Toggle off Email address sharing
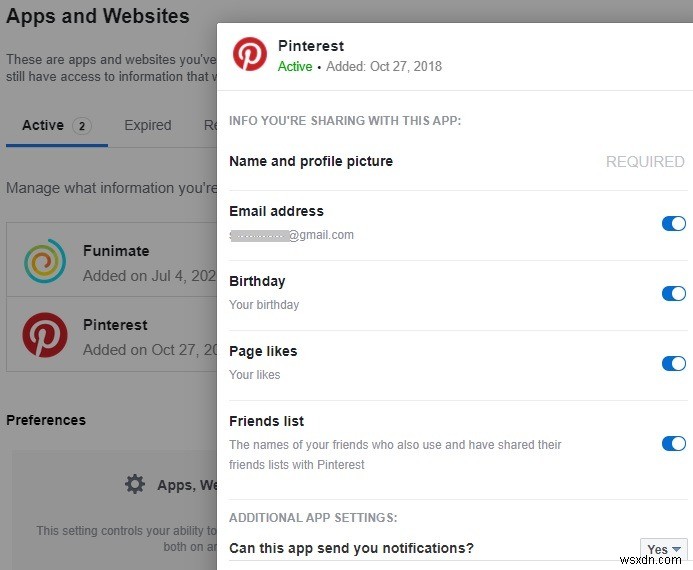The width and height of the screenshot is (693, 570). (674, 224)
